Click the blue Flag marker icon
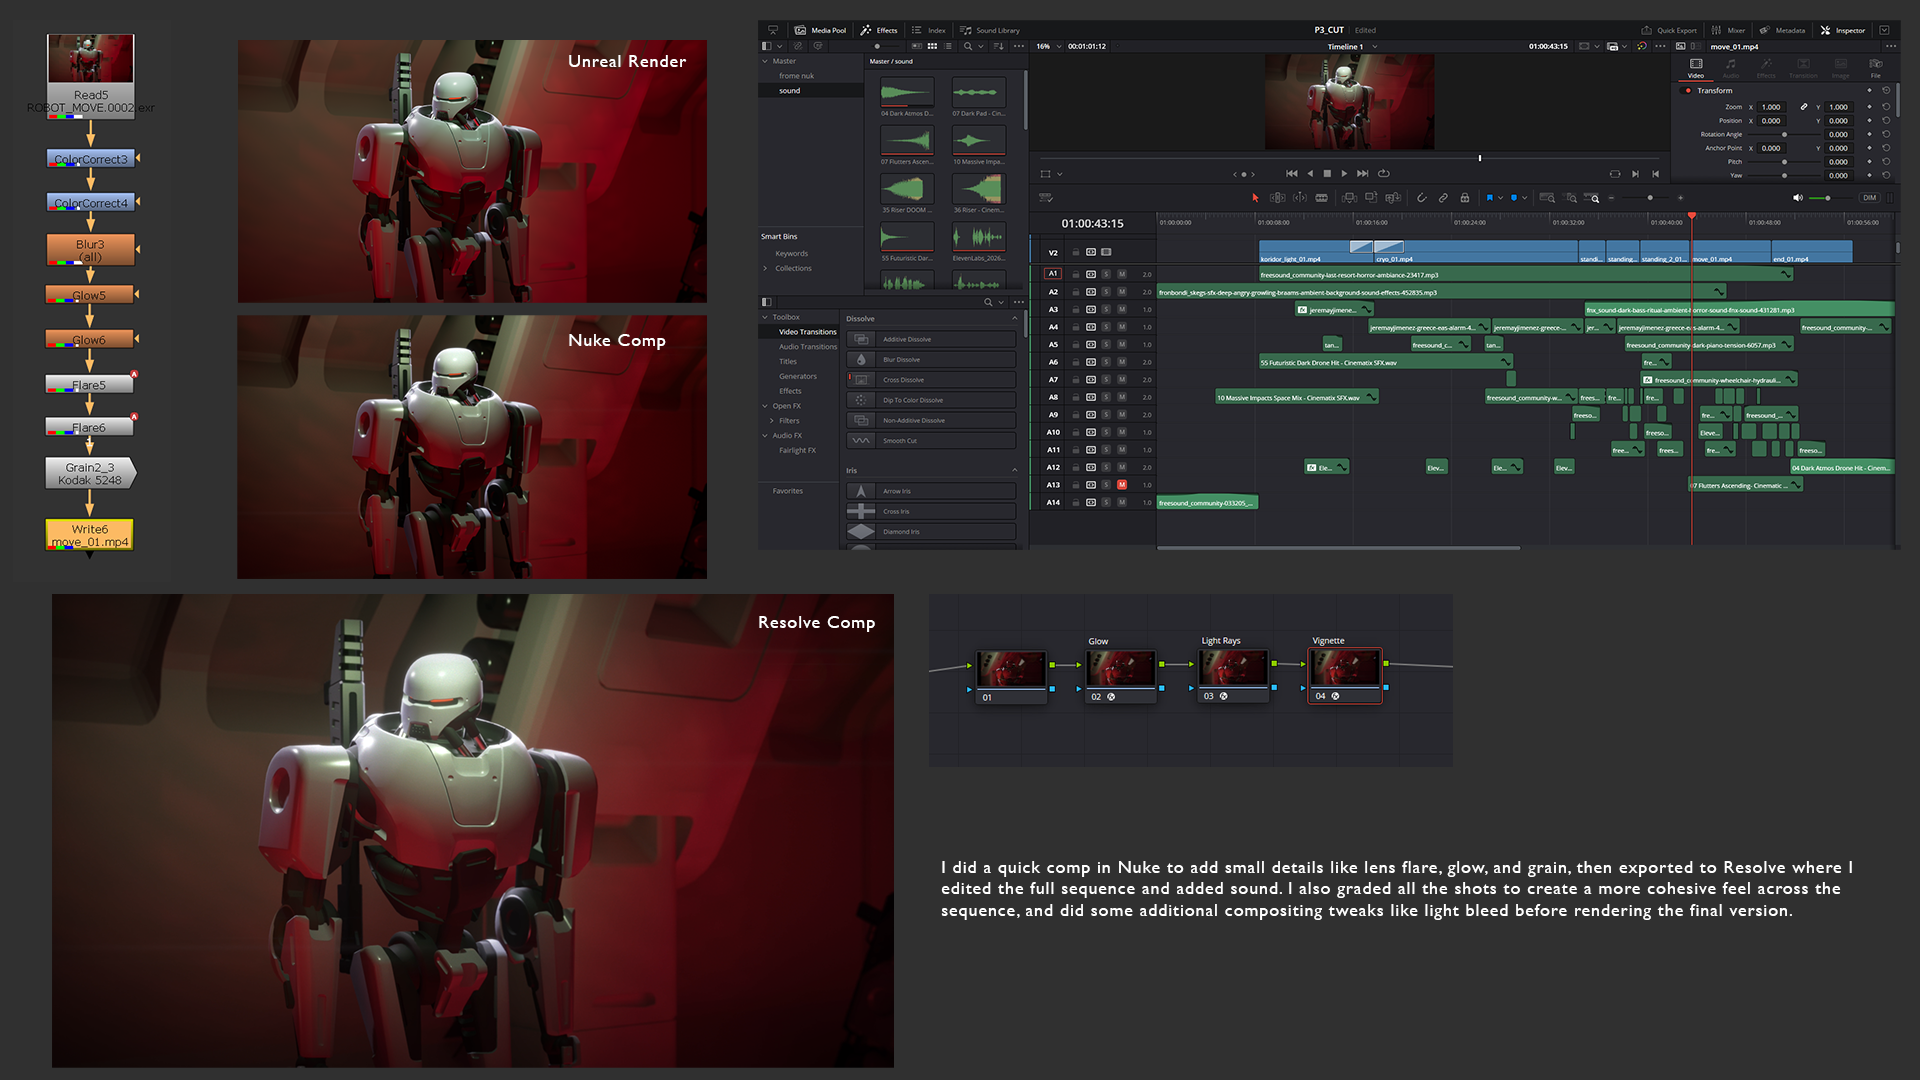The image size is (1920, 1080). (x=1489, y=198)
